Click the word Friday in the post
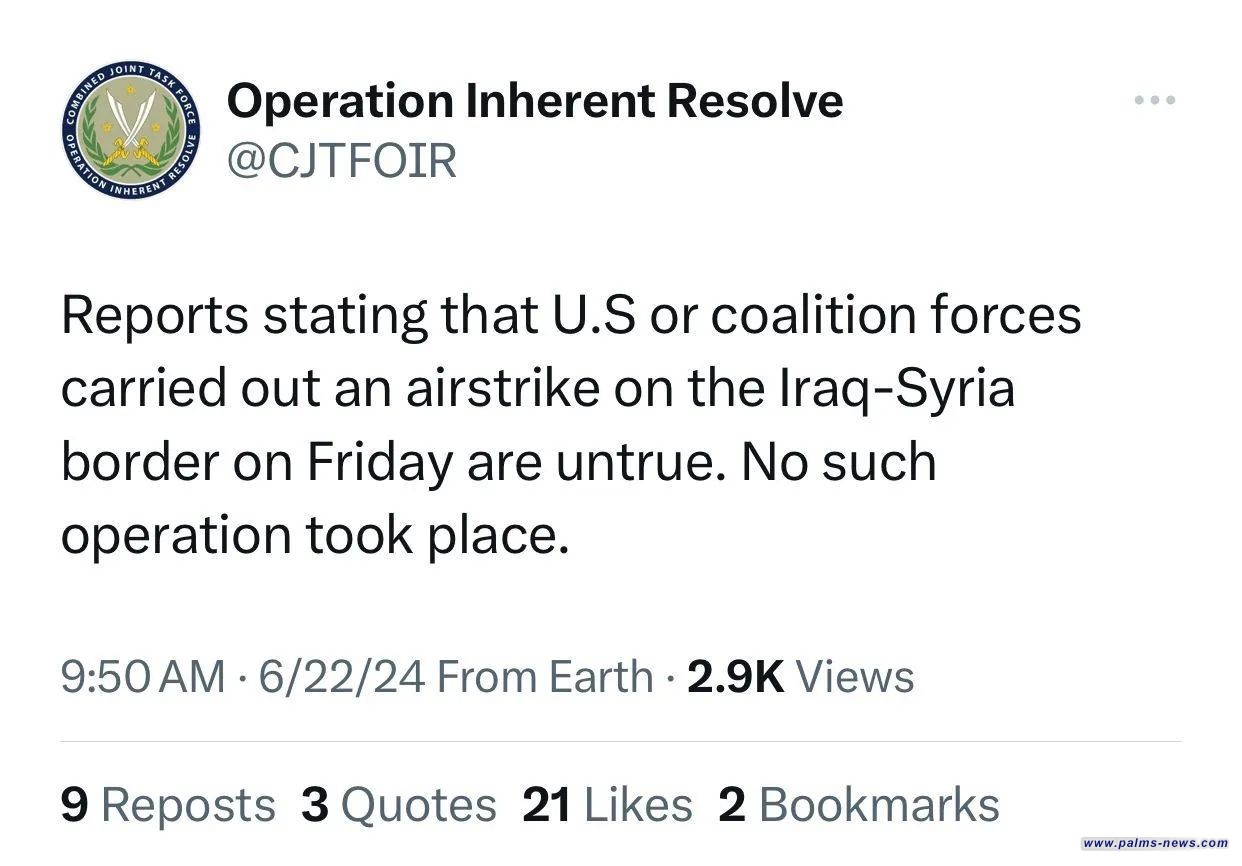Viewport: 1242px width, 866px height. [378, 462]
